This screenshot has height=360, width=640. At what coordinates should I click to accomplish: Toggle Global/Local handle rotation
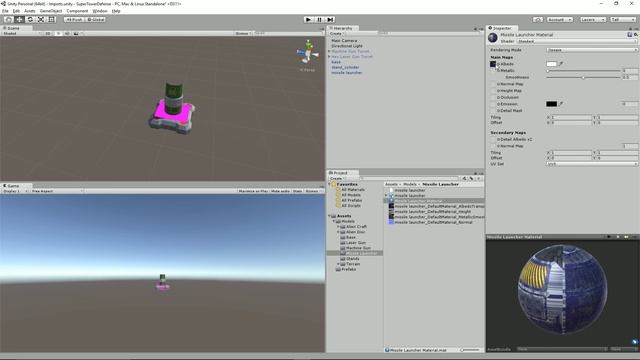pos(96,19)
